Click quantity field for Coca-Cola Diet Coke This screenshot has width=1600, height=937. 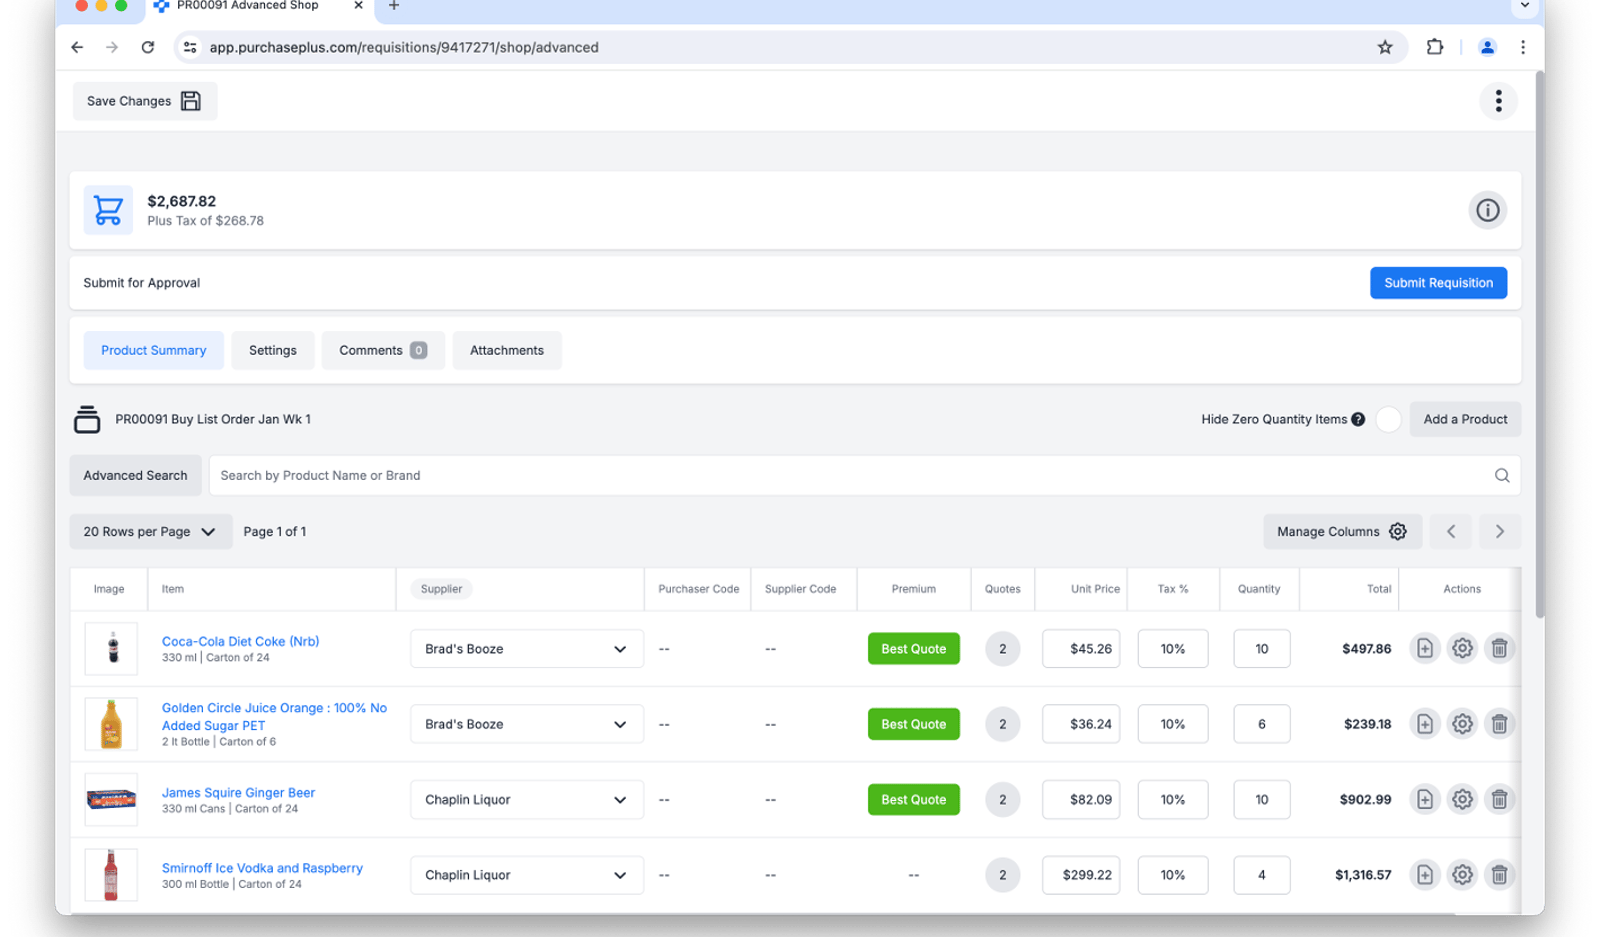click(1261, 649)
